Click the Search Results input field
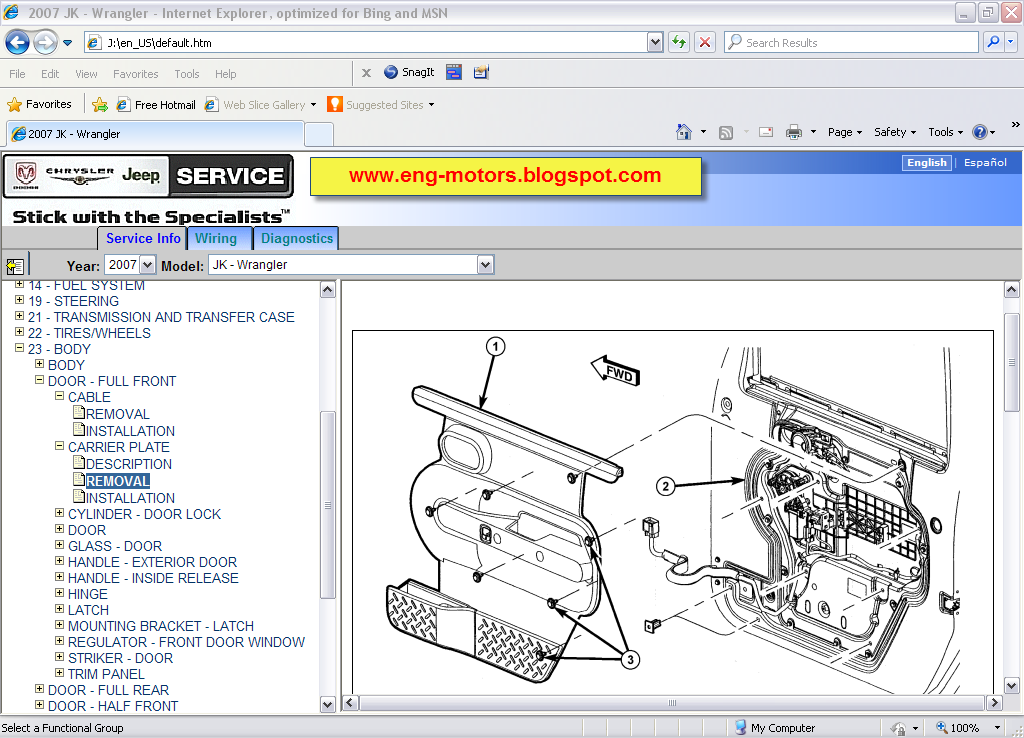The image size is (1024, 738). point(851,42)
